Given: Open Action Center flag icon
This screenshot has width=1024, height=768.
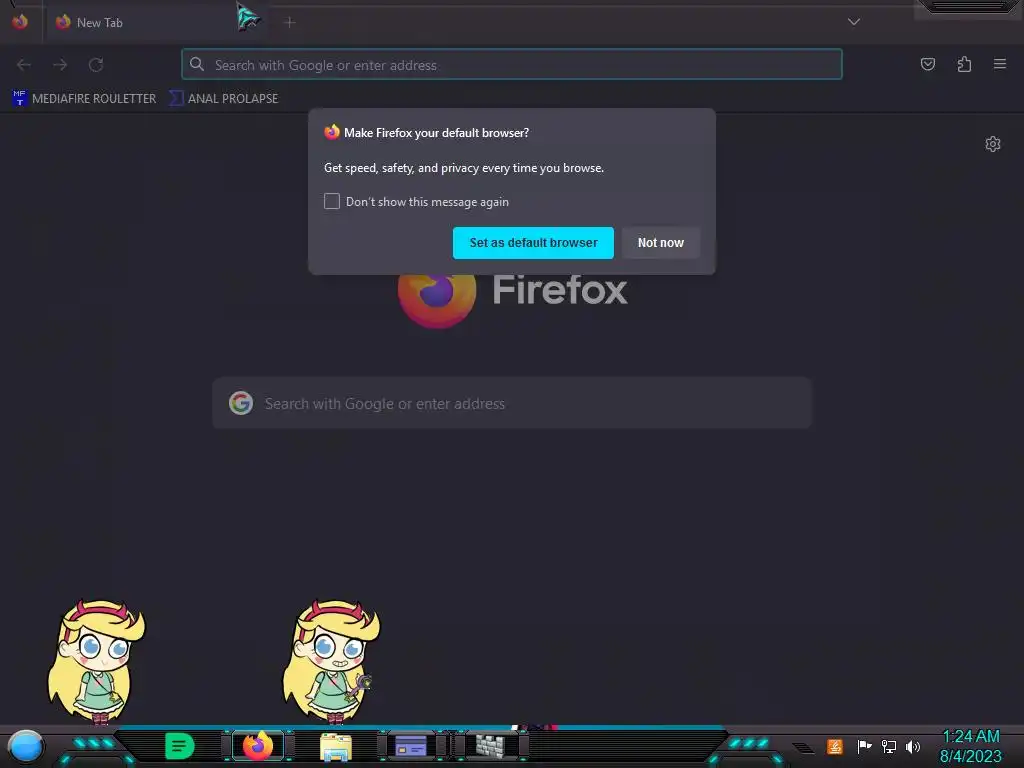Looking at the screenshot, I should 864,746.
